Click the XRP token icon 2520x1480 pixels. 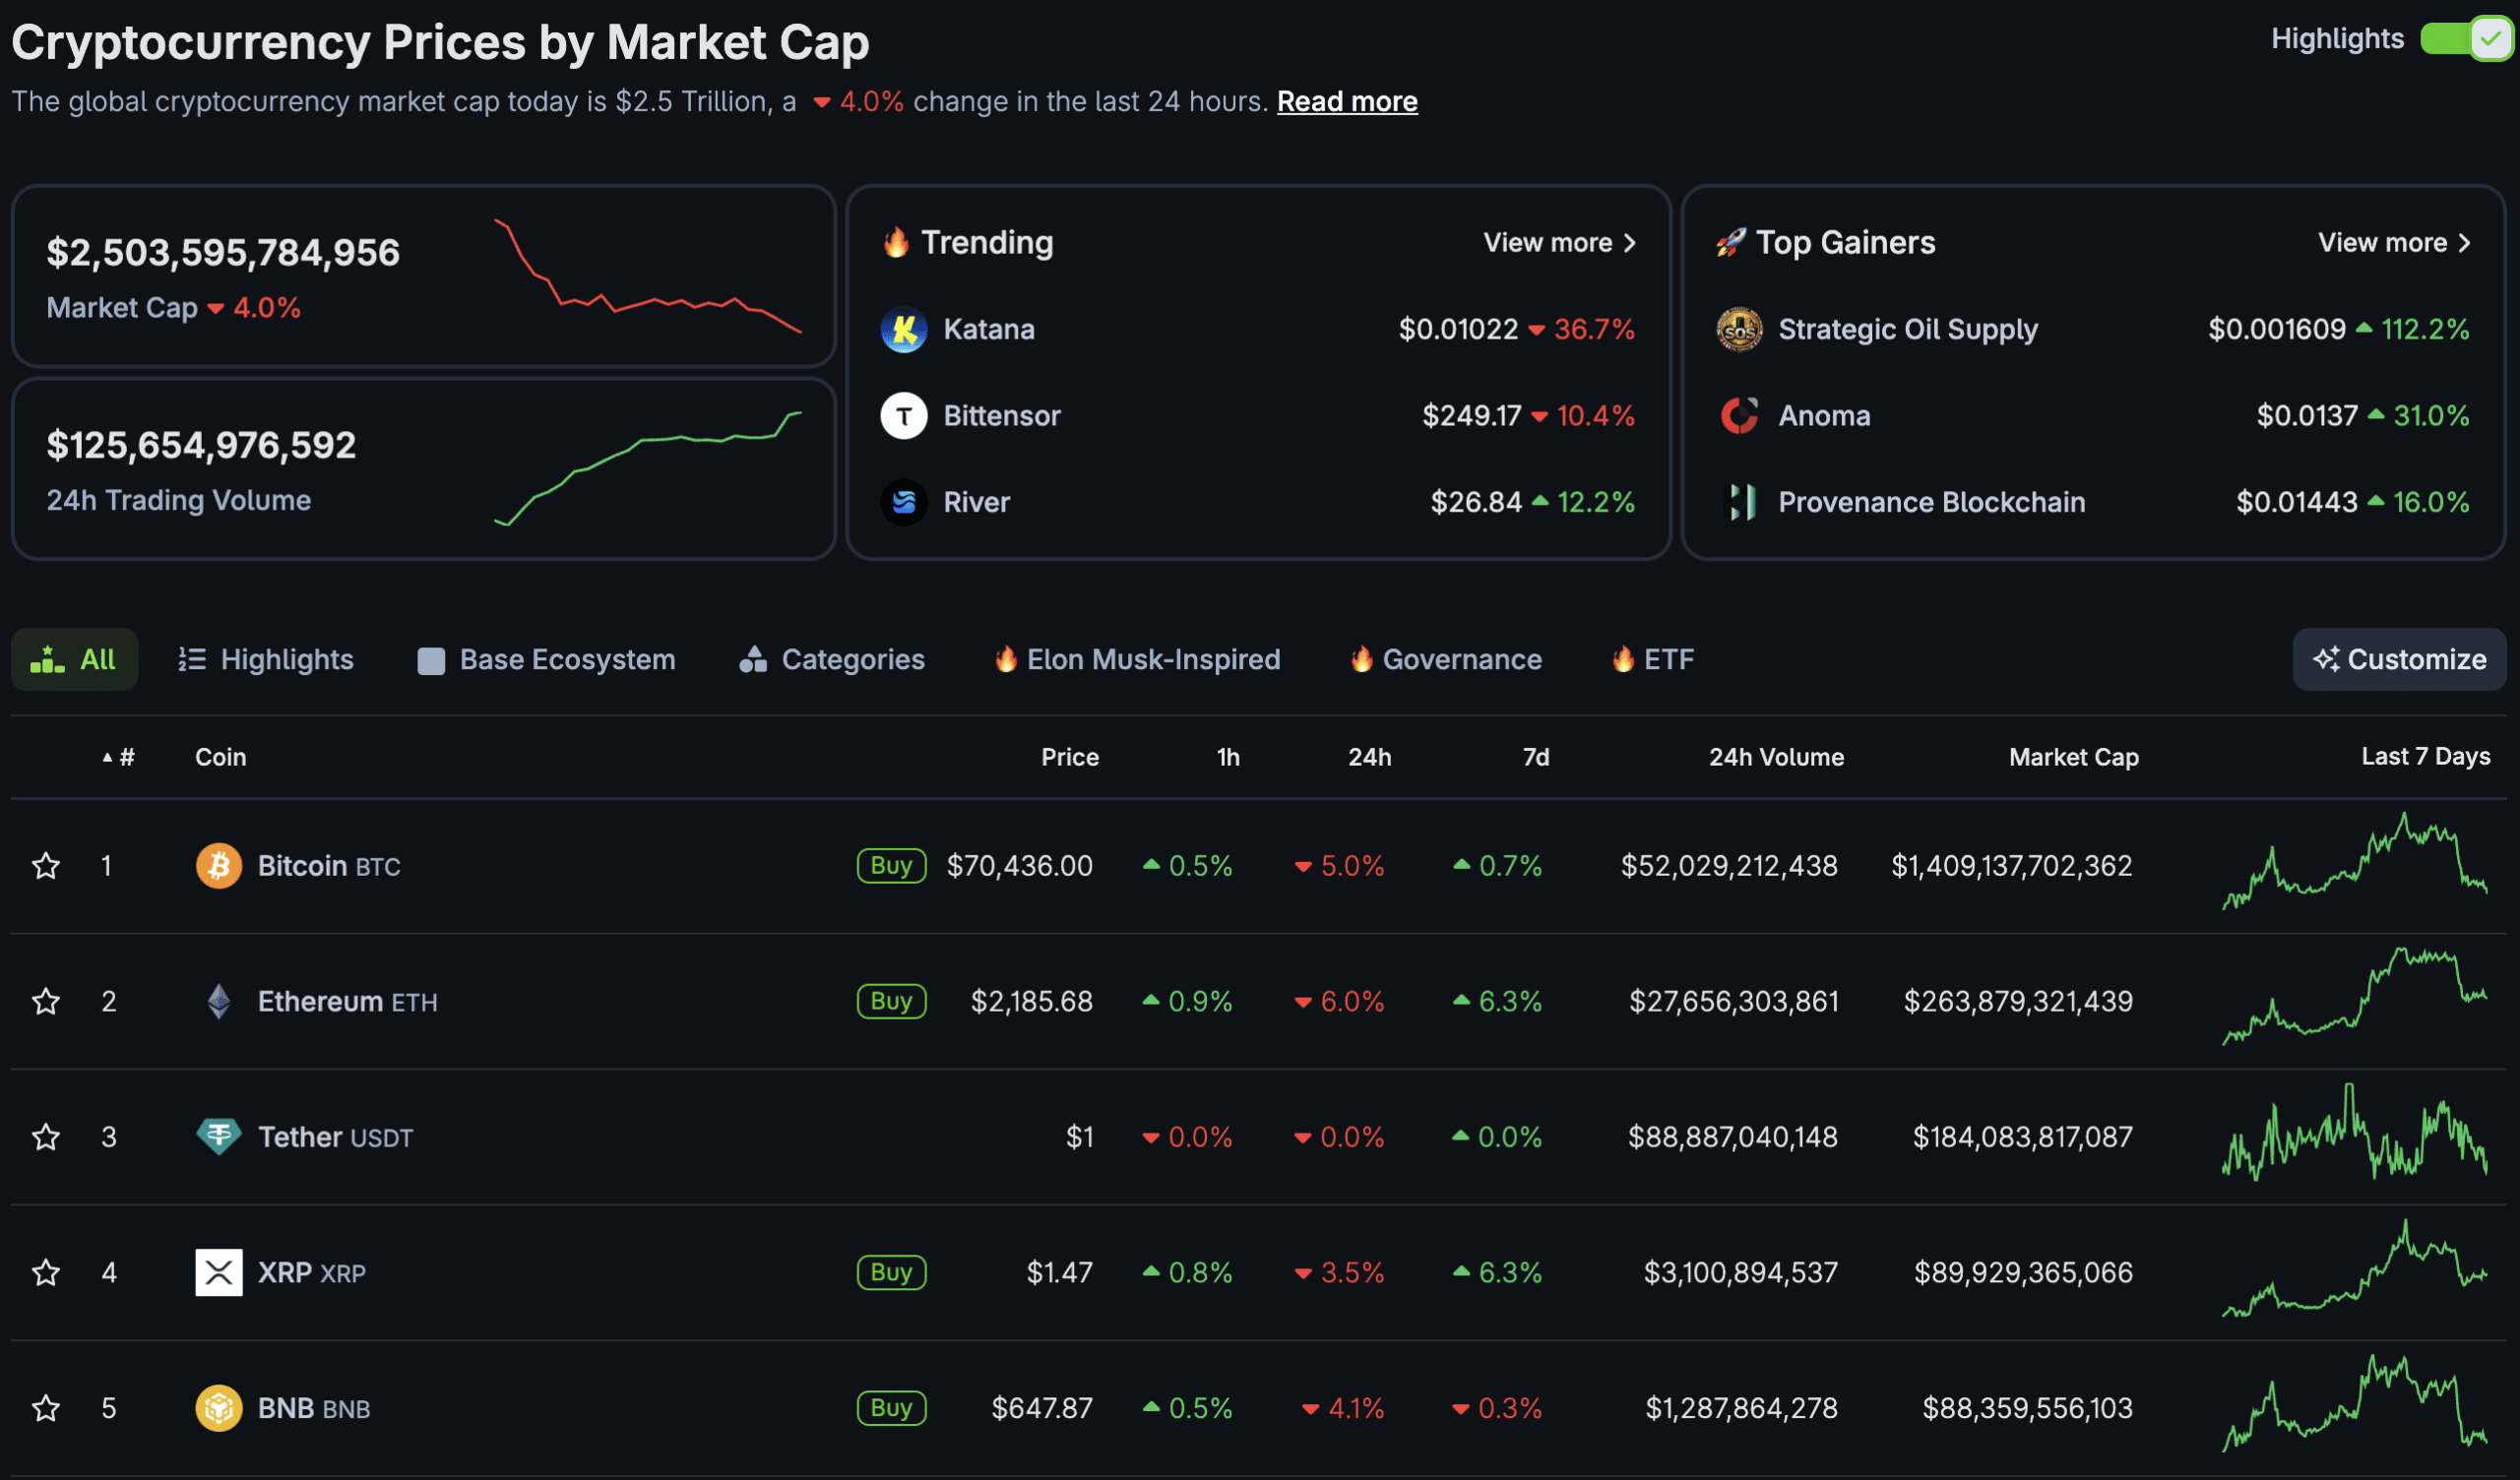point(219,1272)
